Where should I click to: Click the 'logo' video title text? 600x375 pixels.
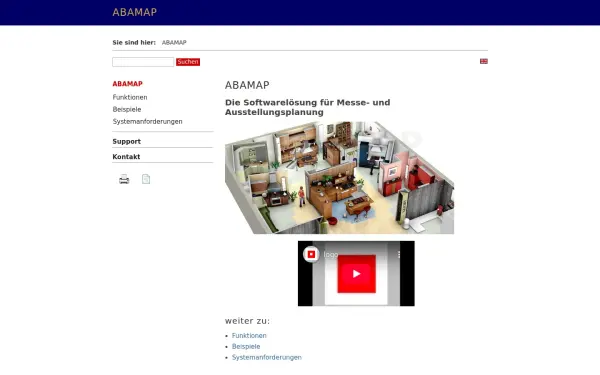click(x=331, y=254)
